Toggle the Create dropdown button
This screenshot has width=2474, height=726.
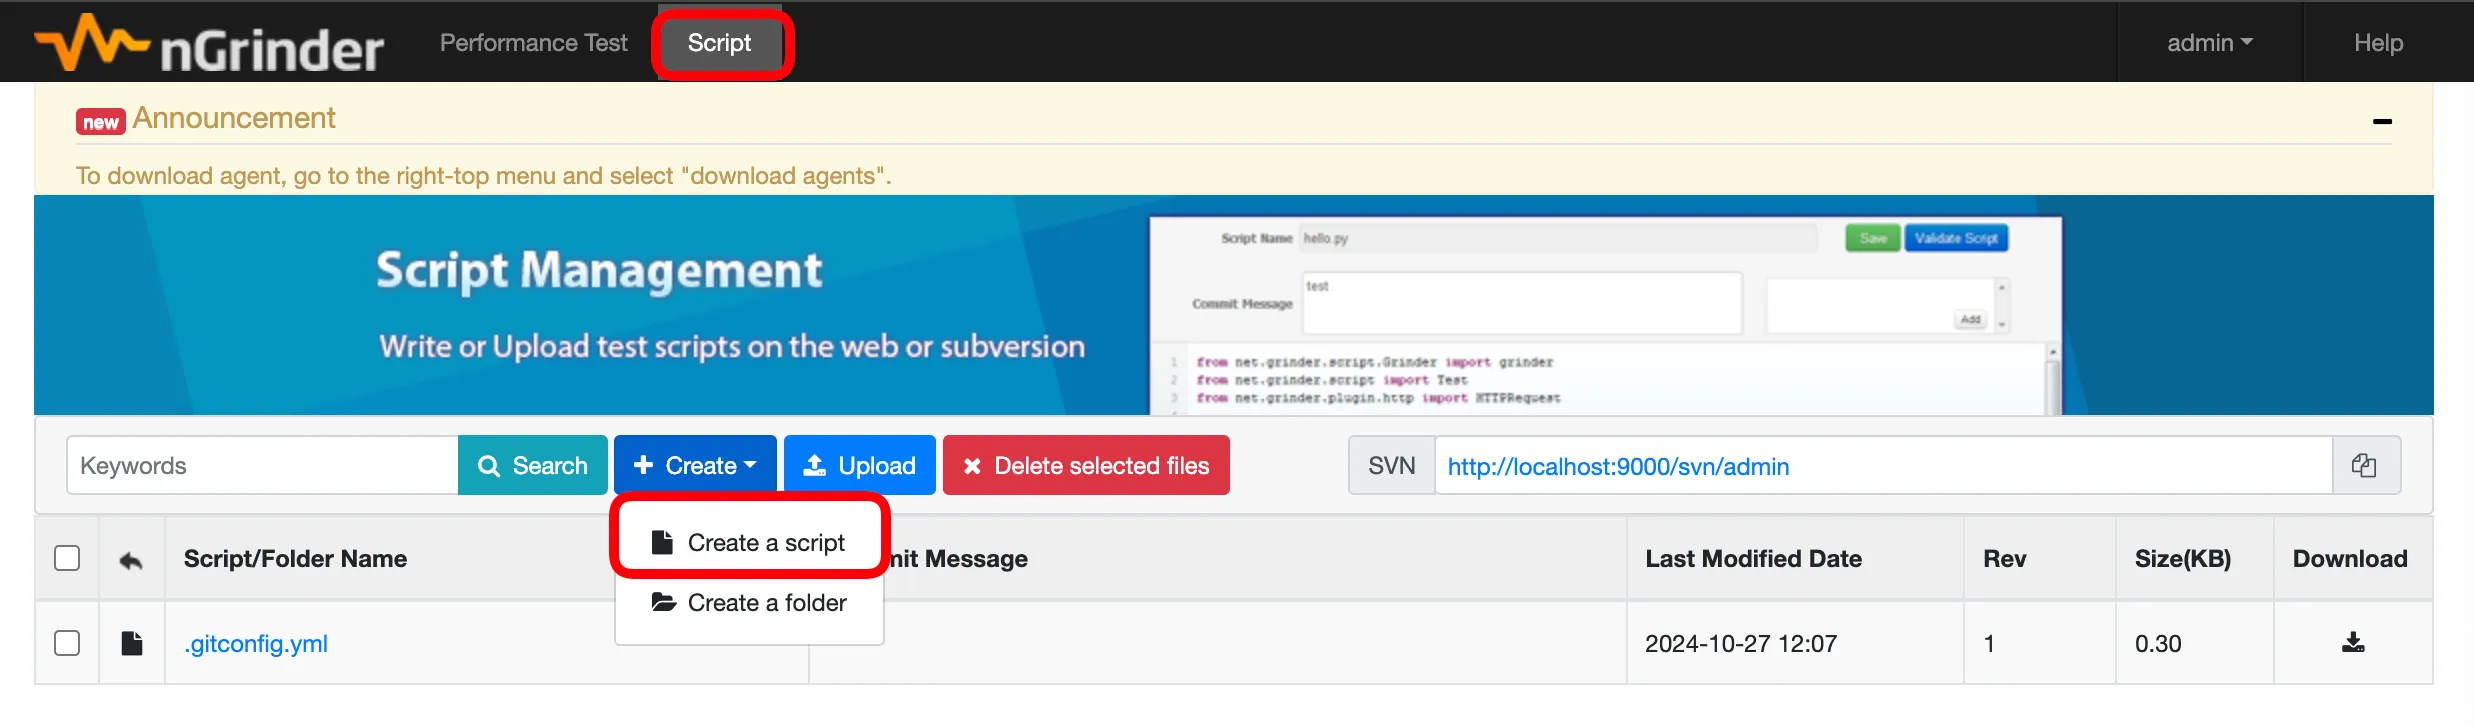(x=695, y=465)
